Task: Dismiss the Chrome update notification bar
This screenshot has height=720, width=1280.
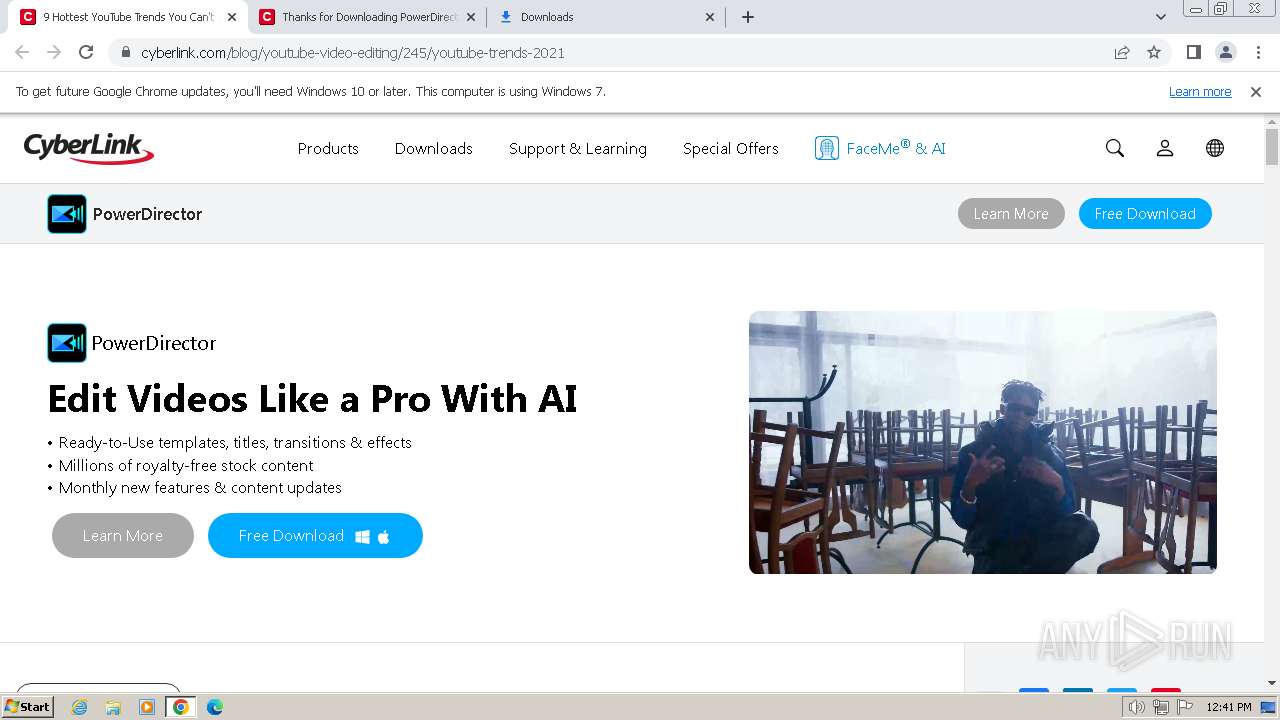Action: coord(1256,92)
